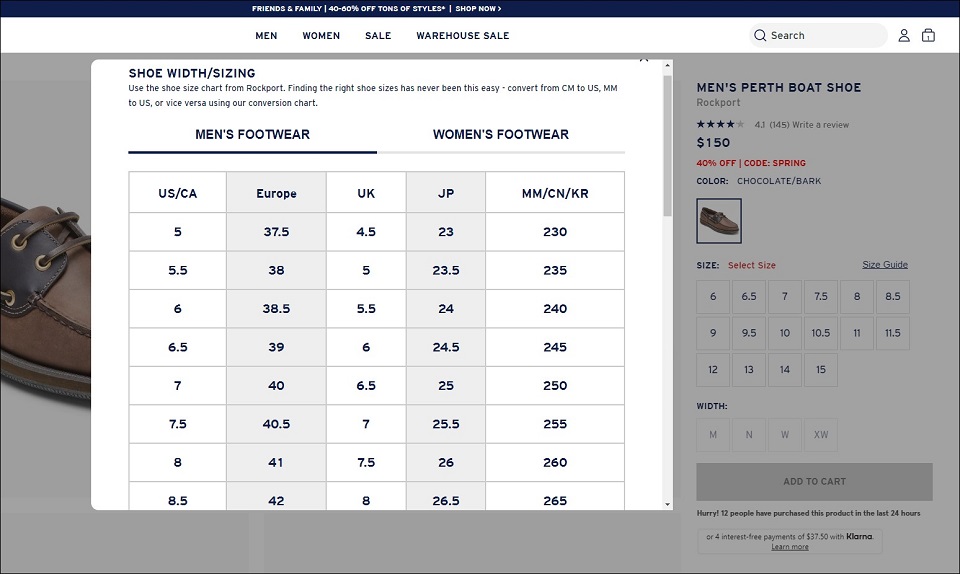Select shoe size 9.5
960x574 pixels.
pyautogui.click(x=749, y=334)
